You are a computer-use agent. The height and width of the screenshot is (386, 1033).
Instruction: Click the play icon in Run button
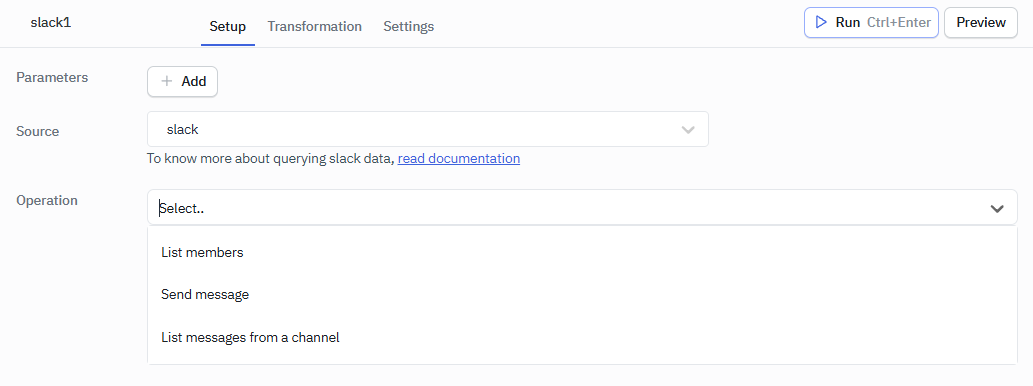click(821, 22)
